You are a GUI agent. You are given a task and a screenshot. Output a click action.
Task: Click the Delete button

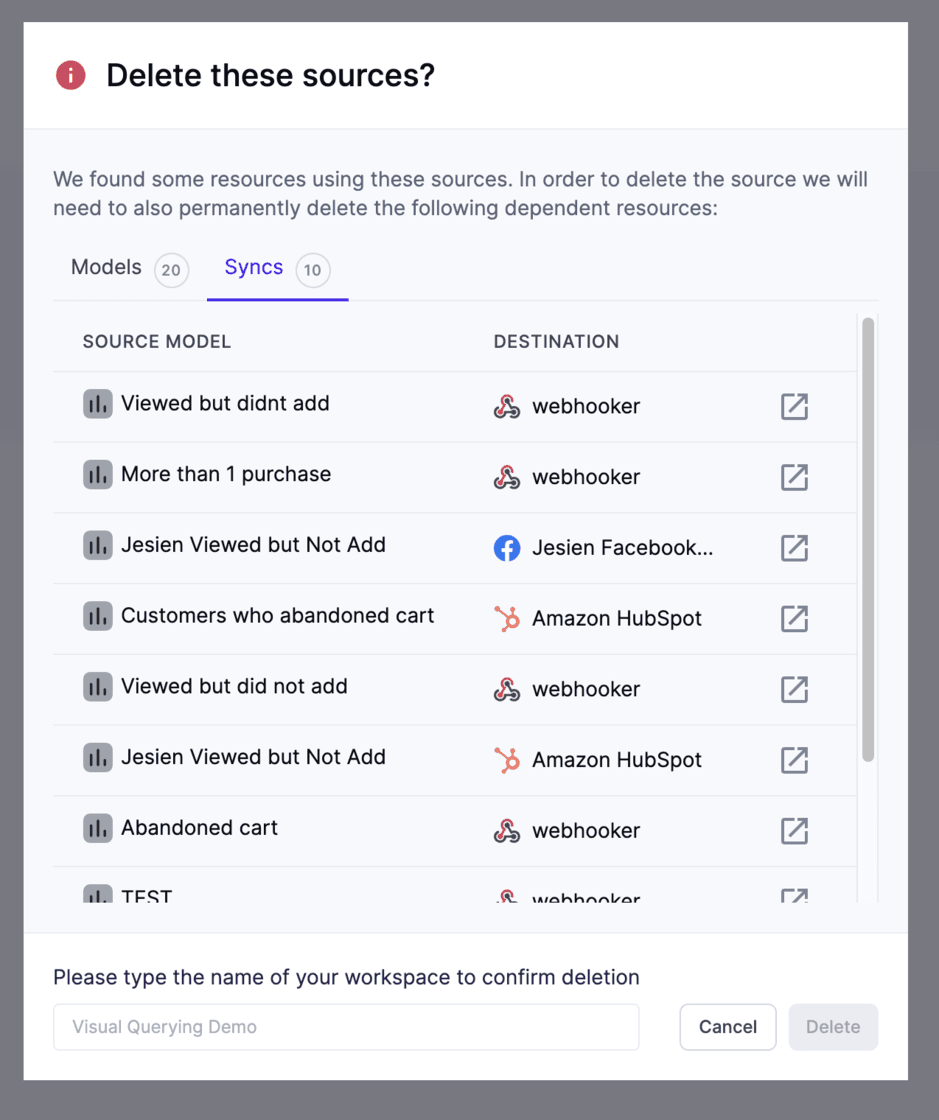(833, 1027)
